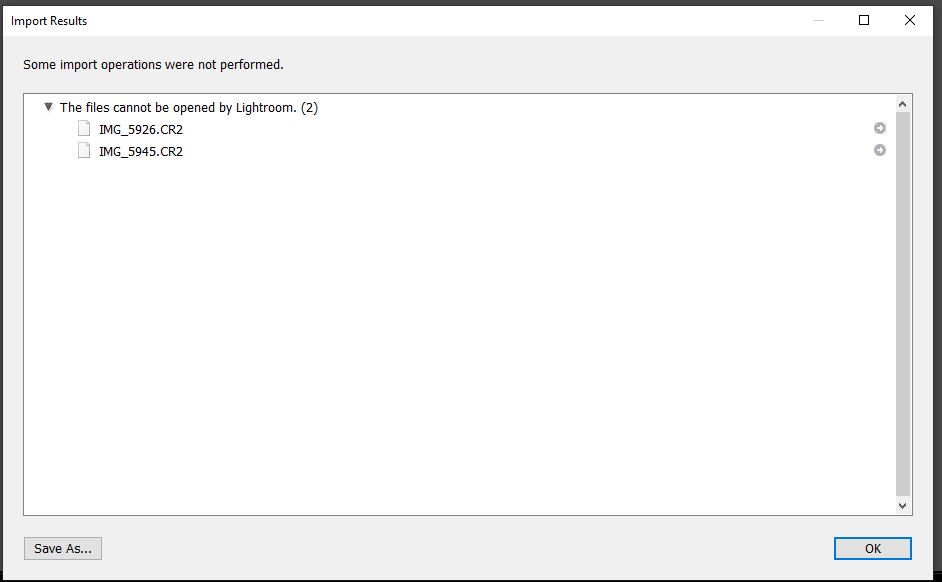Click the scrollbar up arrow

[x=903, y=104]
